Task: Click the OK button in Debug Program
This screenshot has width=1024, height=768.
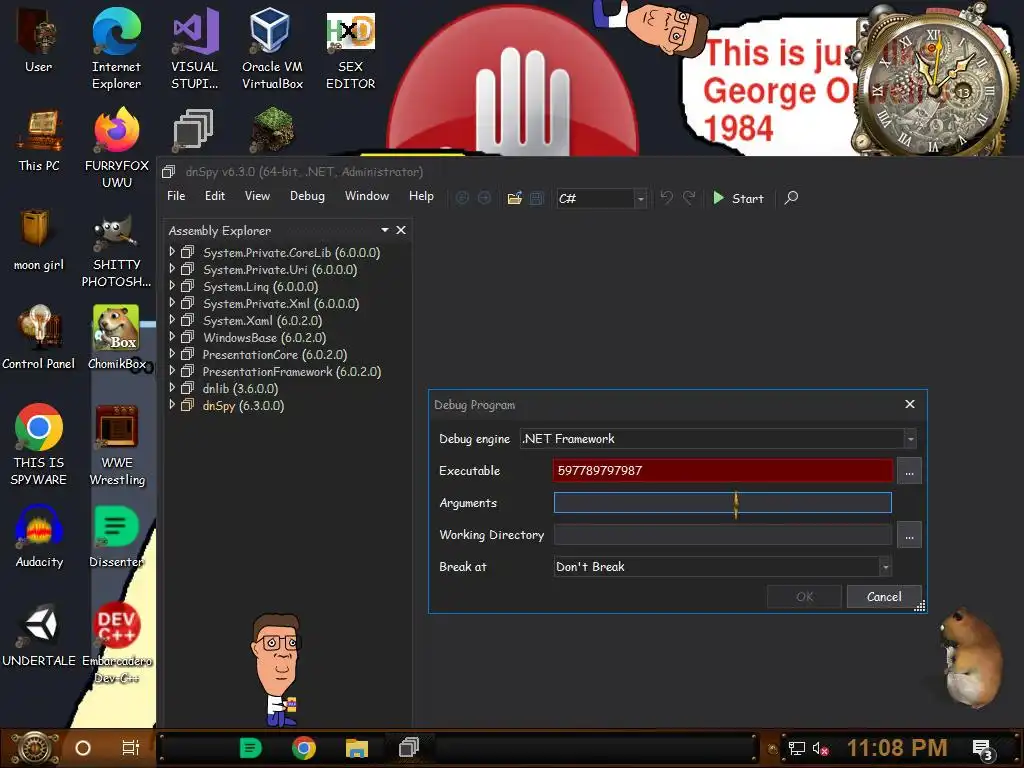Action: [x=804, y=596]
